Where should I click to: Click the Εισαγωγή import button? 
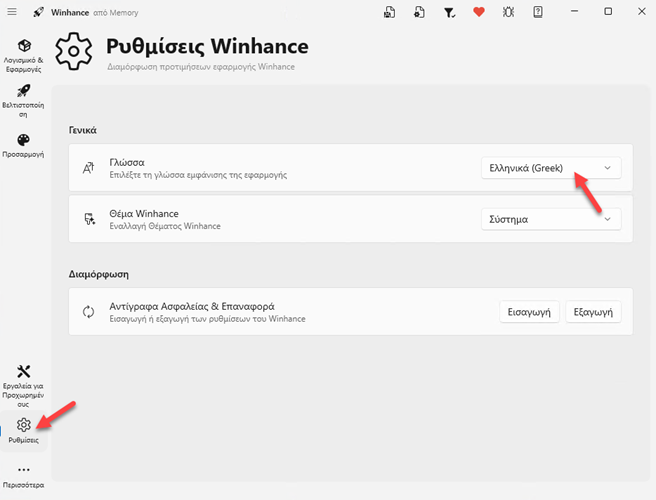click(x=529, y=312)
